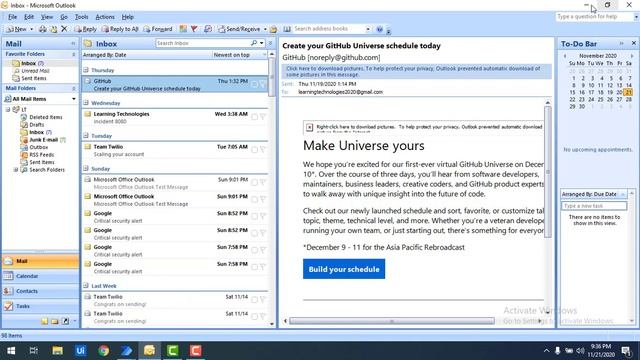Screen dimensions: 640x360
Task: Click the Newest on top sort header
Action: tap(240, 55)
